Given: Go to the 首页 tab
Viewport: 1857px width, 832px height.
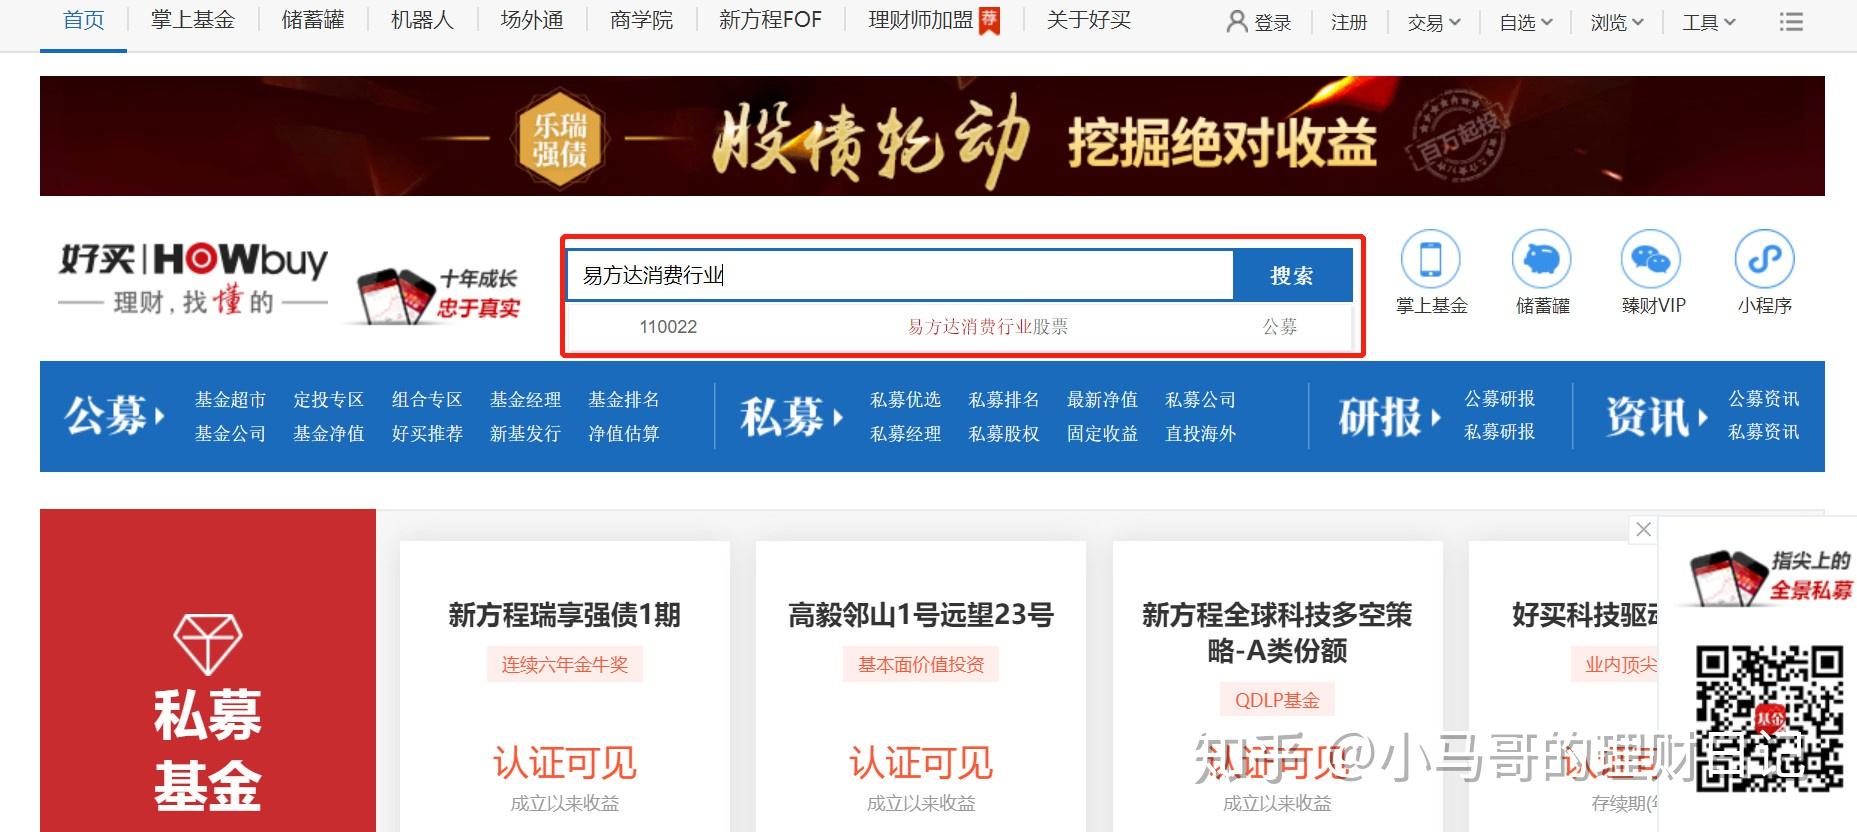Looking at the screenshot, I should point(83,20).
